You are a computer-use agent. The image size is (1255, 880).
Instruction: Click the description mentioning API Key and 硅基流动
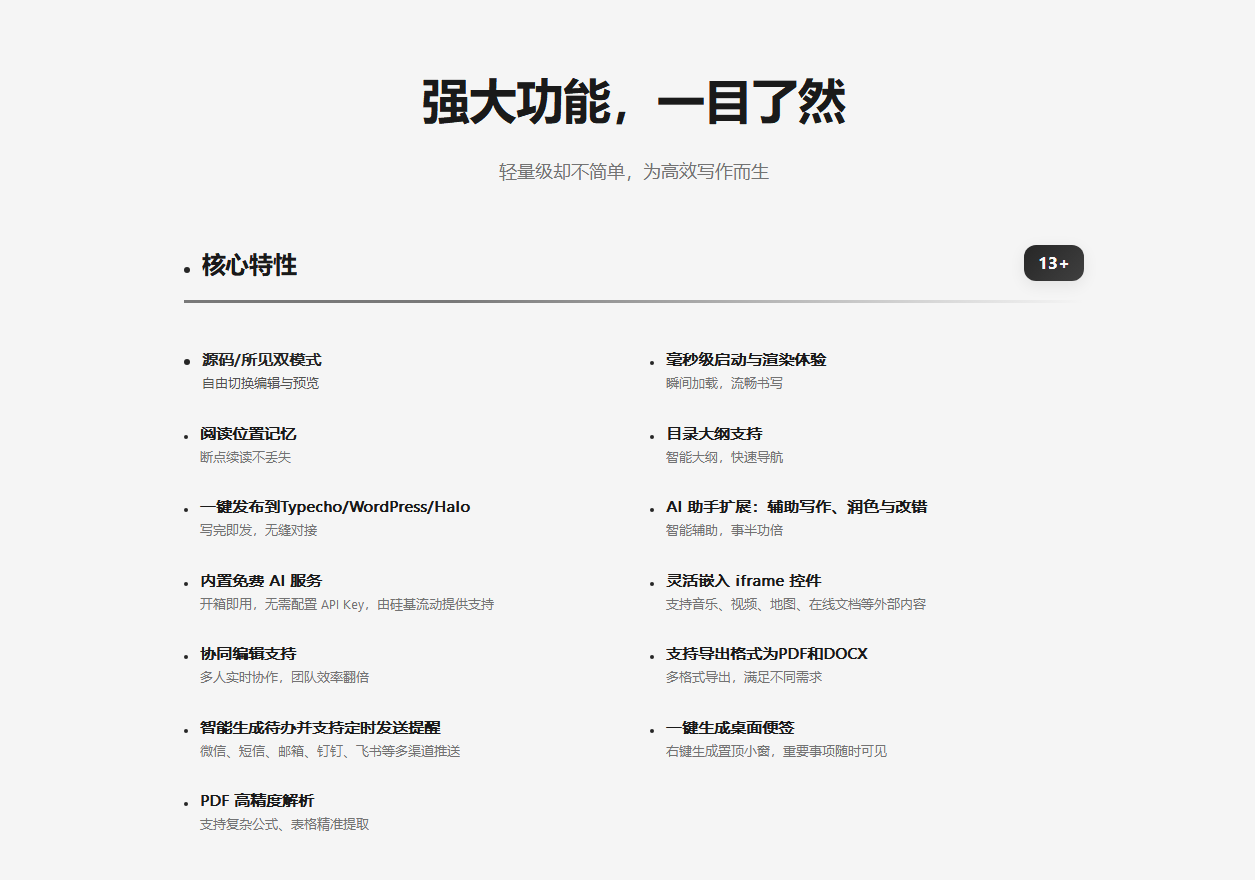click(x=346, y=605)
